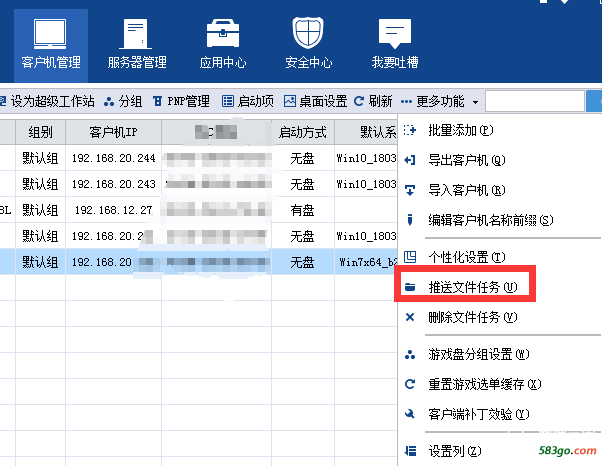
Task: Click the pencil icon beside 编辑客户机名称前缀
Action: click(410, 220)
